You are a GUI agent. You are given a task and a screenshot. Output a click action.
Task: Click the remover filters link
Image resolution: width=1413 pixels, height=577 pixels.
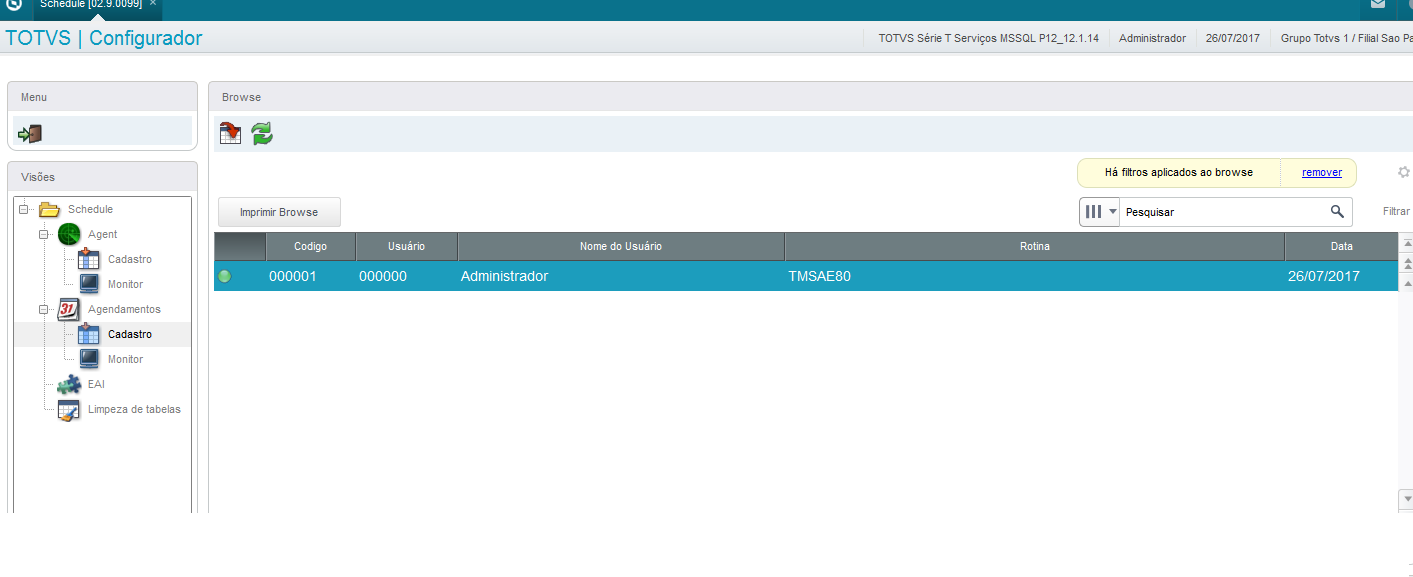tap(1322, 172)
